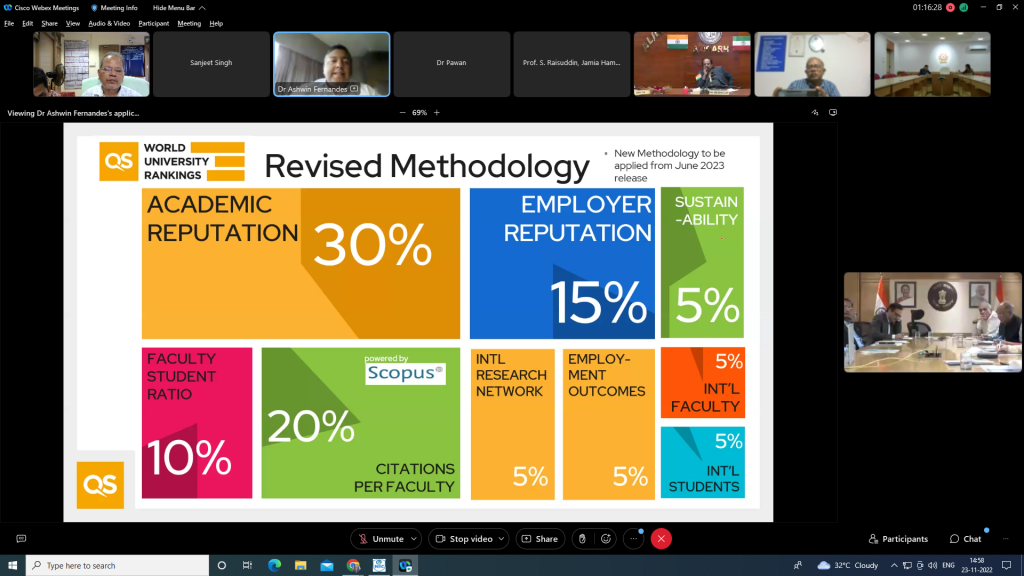Open video options arrow beside Stop video
The width and height of the screenshot is (1024, 576).
coord(501,539)
